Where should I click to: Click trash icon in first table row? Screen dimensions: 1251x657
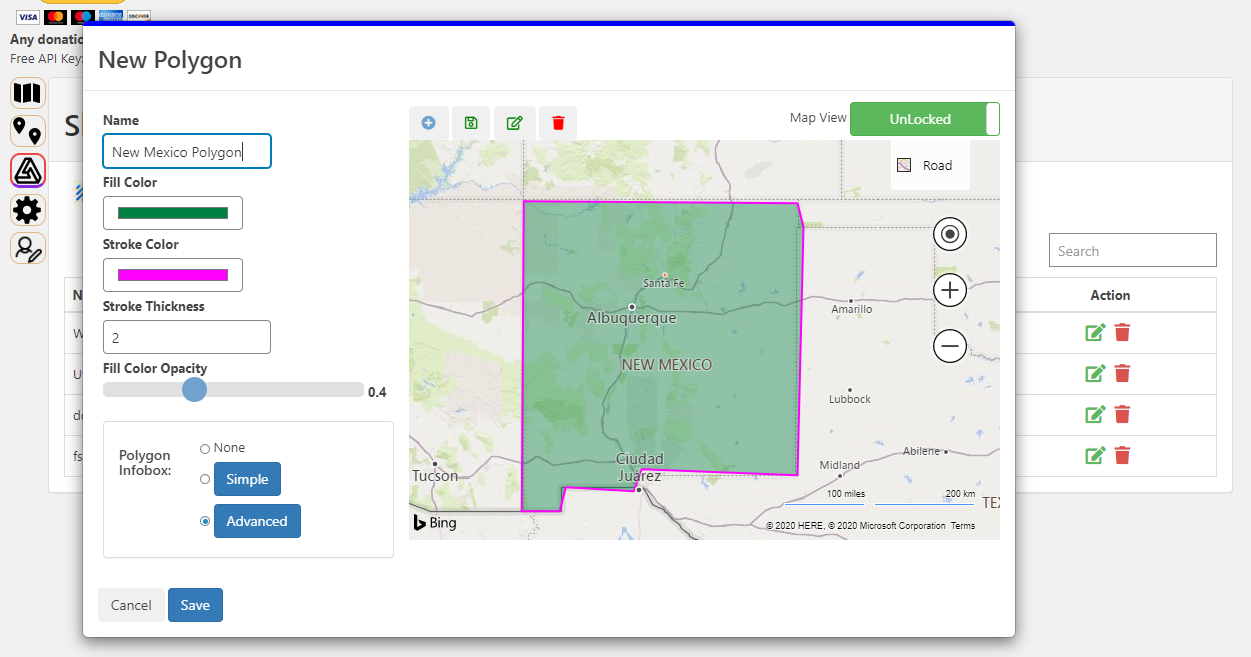click(1122, 333)
